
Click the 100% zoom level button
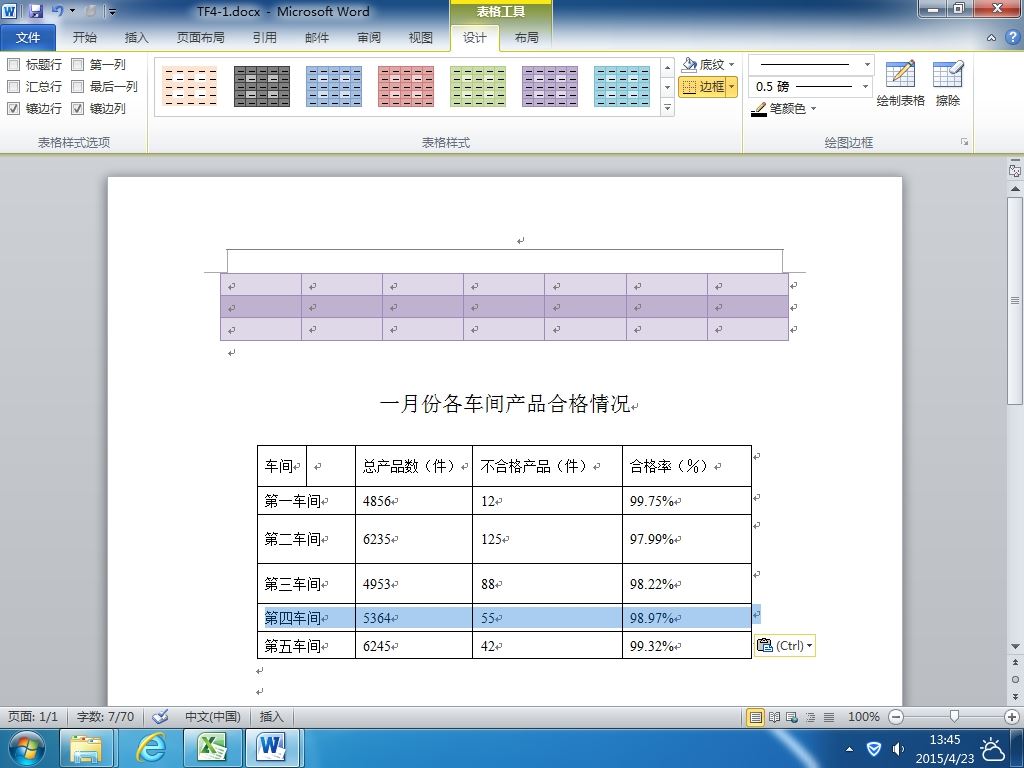pyautogui.click(x=863, y=717)
